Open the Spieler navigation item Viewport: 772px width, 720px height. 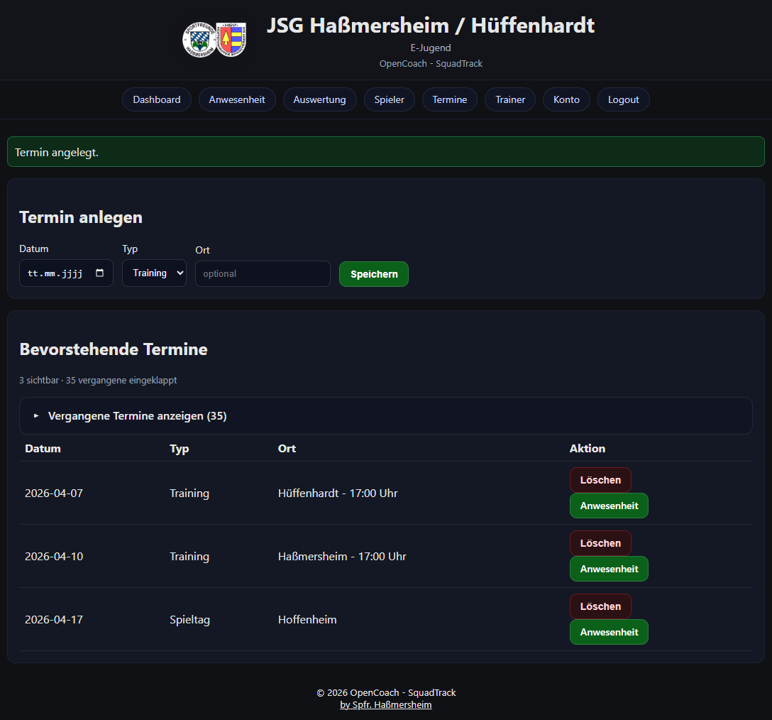(x=389, y=99)
